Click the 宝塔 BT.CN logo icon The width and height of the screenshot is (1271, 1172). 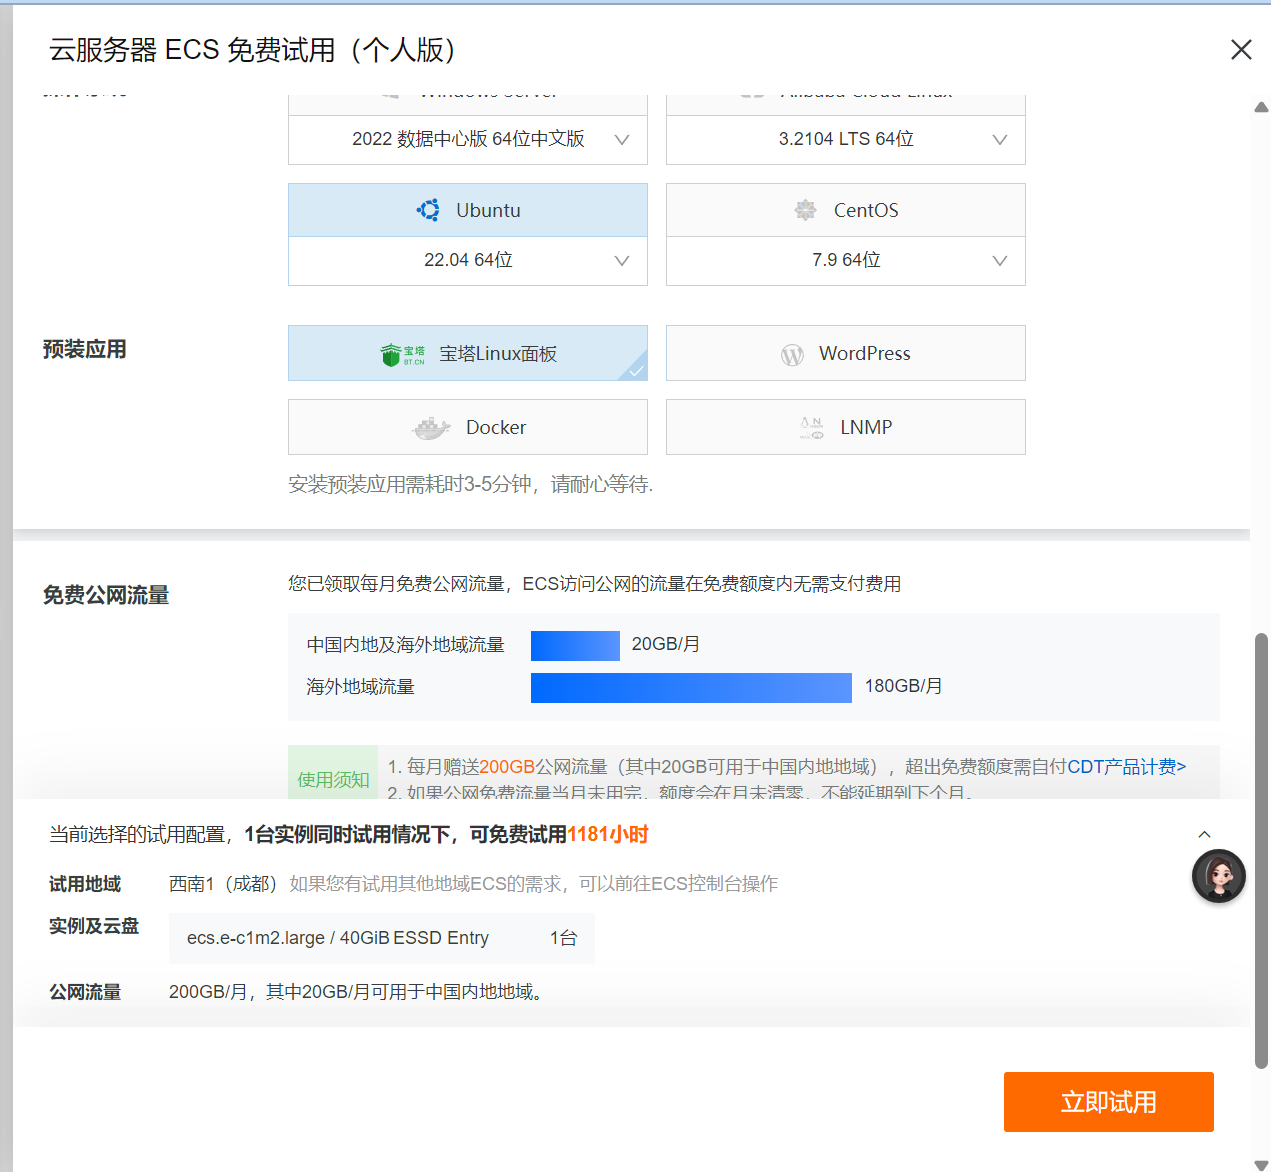[x=403, y=354]
